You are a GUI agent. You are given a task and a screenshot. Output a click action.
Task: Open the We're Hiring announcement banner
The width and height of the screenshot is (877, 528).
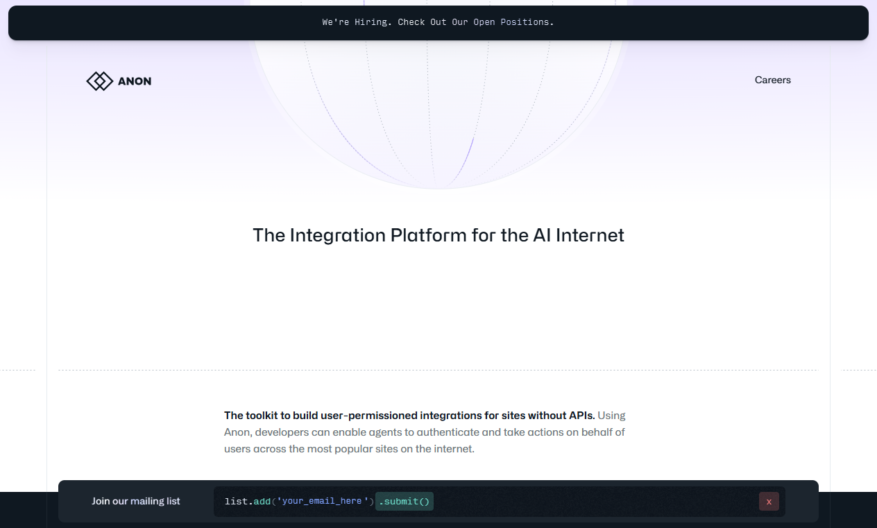pyautogui.click(x=438, y=22)
